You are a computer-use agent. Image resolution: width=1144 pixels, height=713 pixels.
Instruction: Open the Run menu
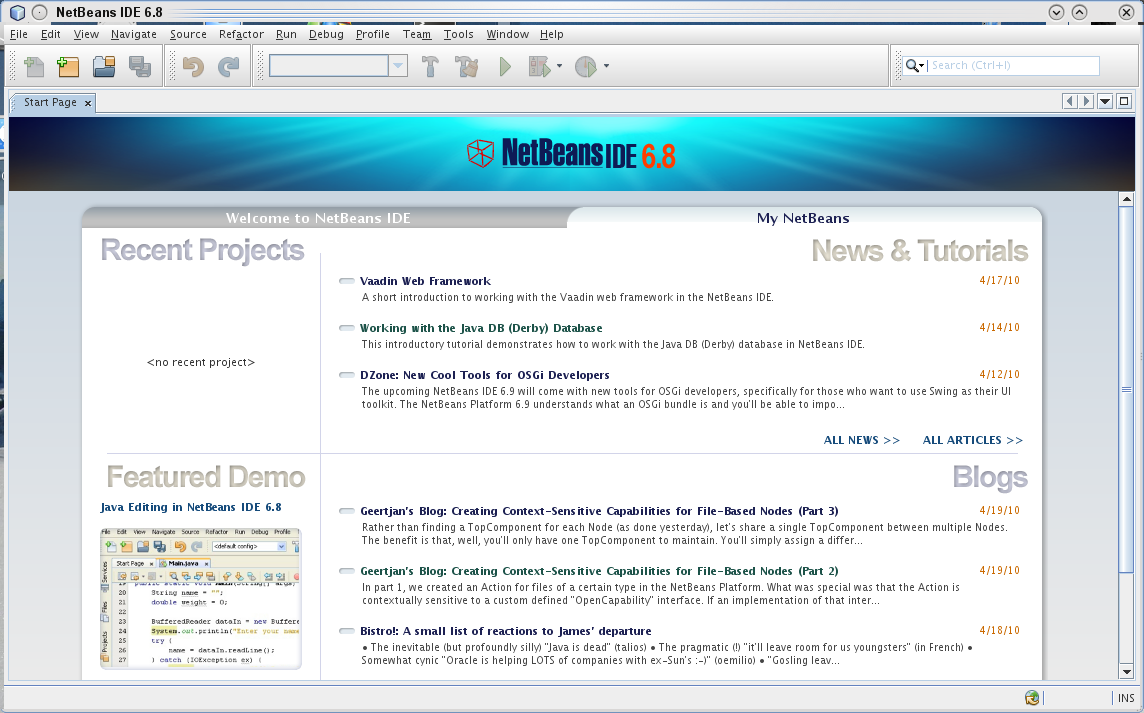(x=286, y=34)
